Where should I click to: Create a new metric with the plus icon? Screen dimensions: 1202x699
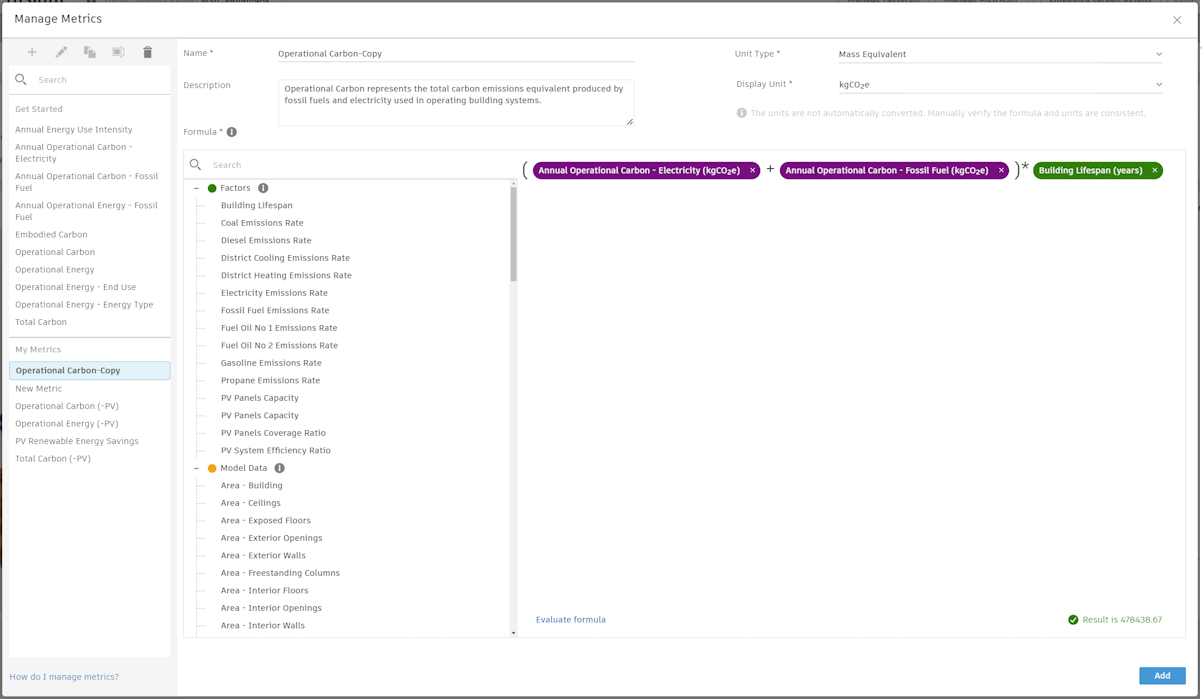[x=31, y=51]
